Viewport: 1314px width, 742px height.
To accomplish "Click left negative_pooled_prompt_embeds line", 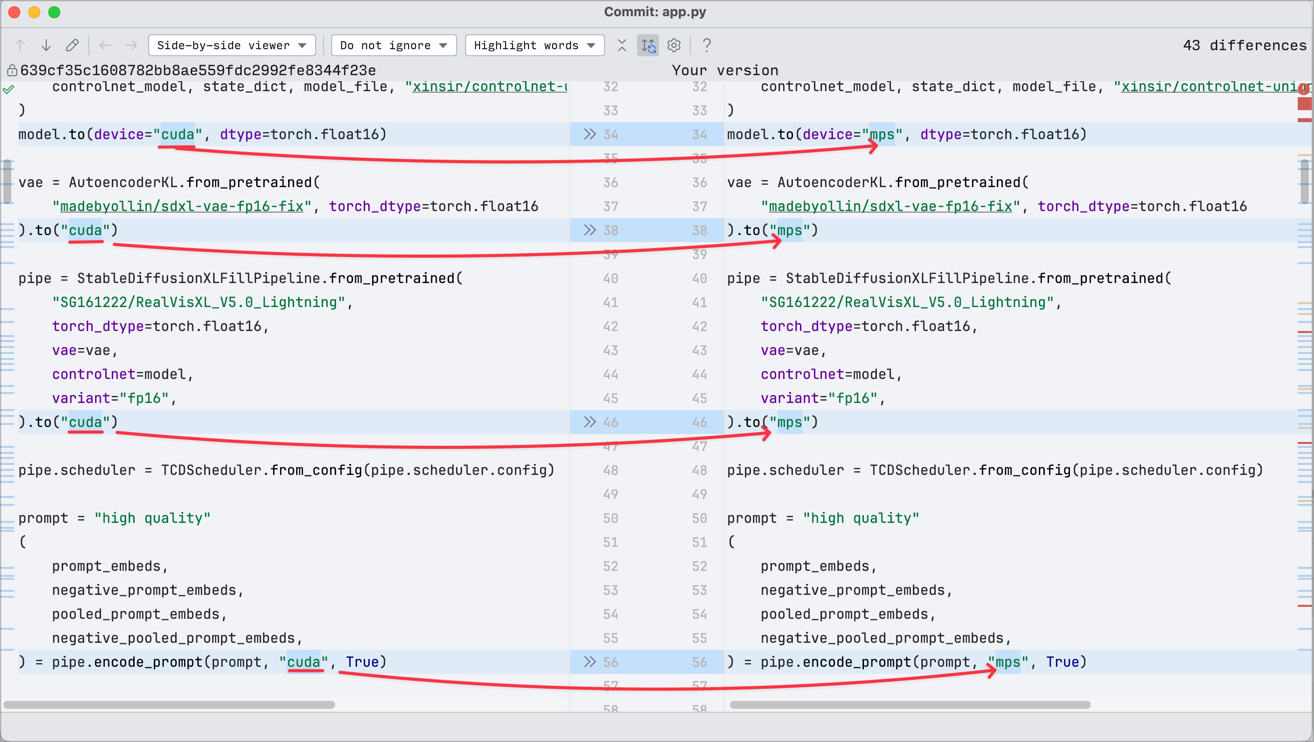I will pyautogui.click(x=177, y=638).
